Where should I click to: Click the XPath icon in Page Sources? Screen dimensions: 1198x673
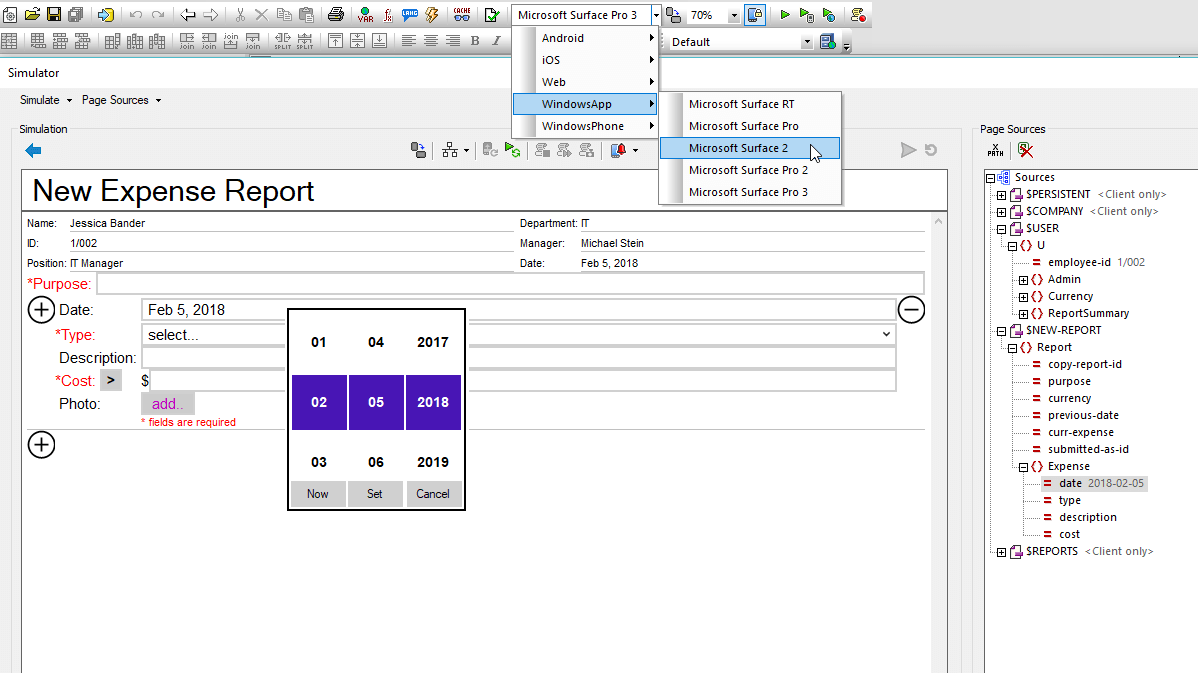(996, 150)
